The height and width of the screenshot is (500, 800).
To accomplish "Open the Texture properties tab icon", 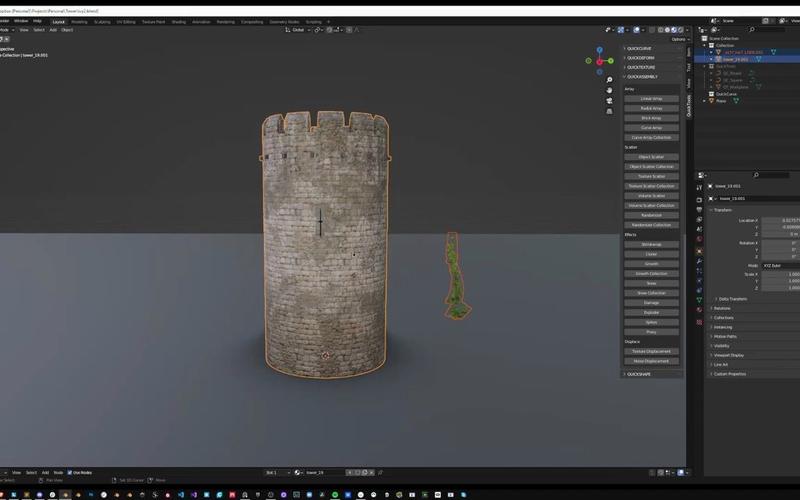I will pos(699,322).
